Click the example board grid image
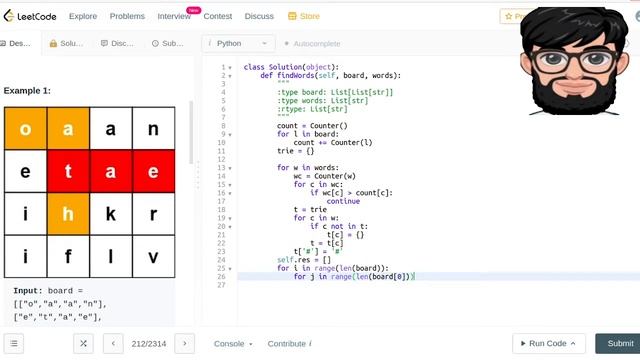The width and height of the screenshot is (640, 360). 89,192
